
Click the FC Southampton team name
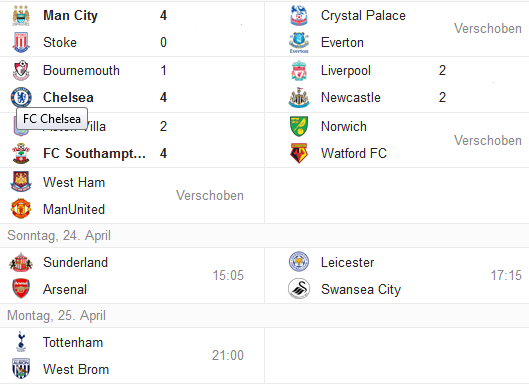[94, 154]
